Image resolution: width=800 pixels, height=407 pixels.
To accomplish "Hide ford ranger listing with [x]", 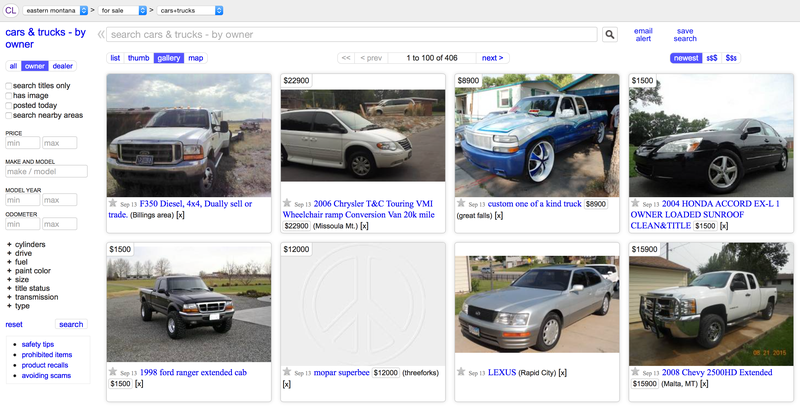I will click(139, 384).
